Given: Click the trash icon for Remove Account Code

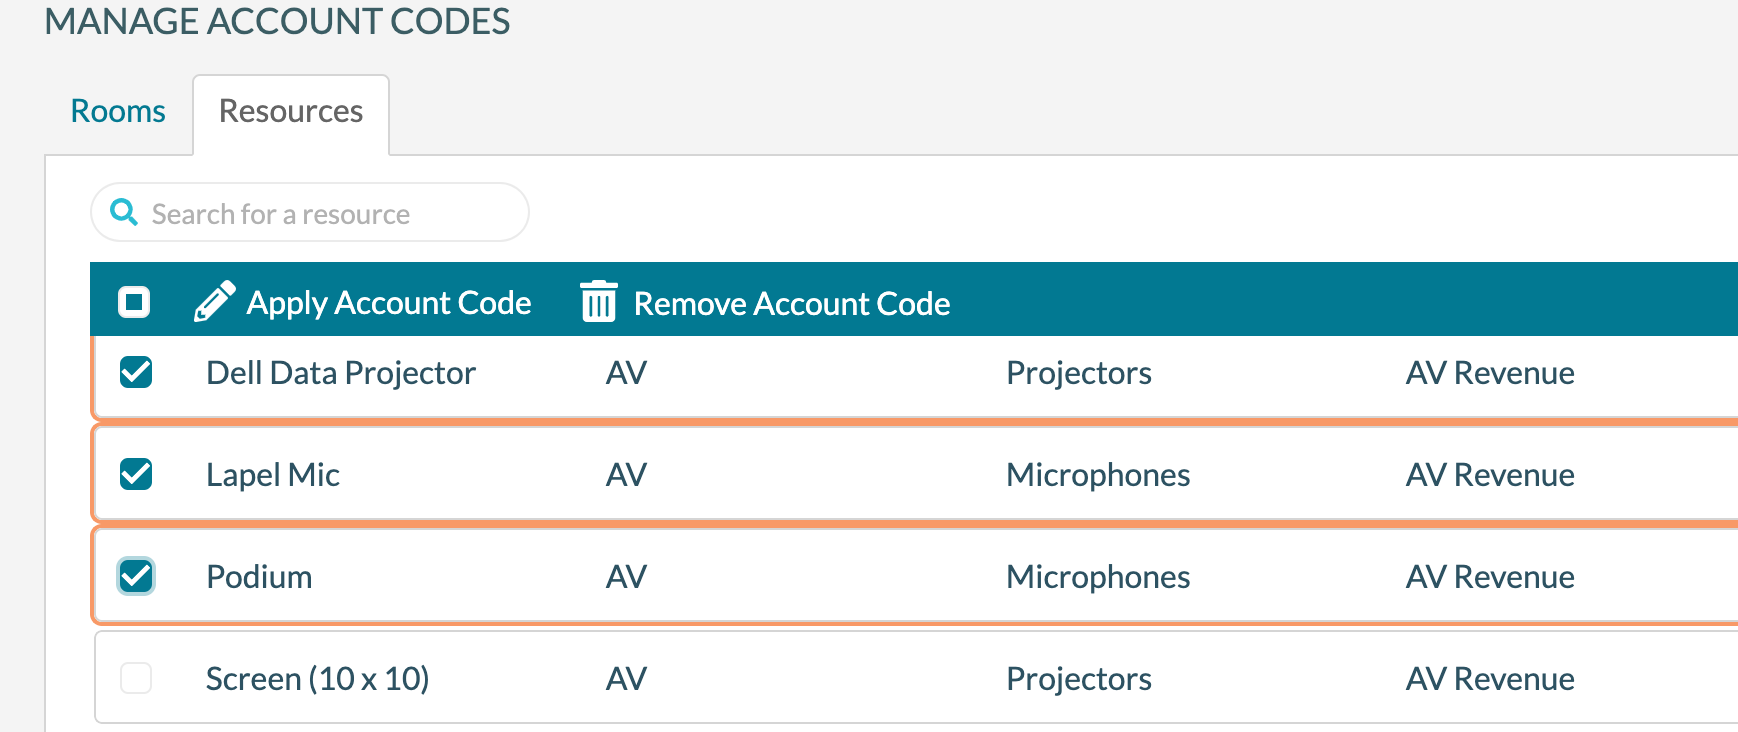Looking at the screenshot, I should (599, 301).
